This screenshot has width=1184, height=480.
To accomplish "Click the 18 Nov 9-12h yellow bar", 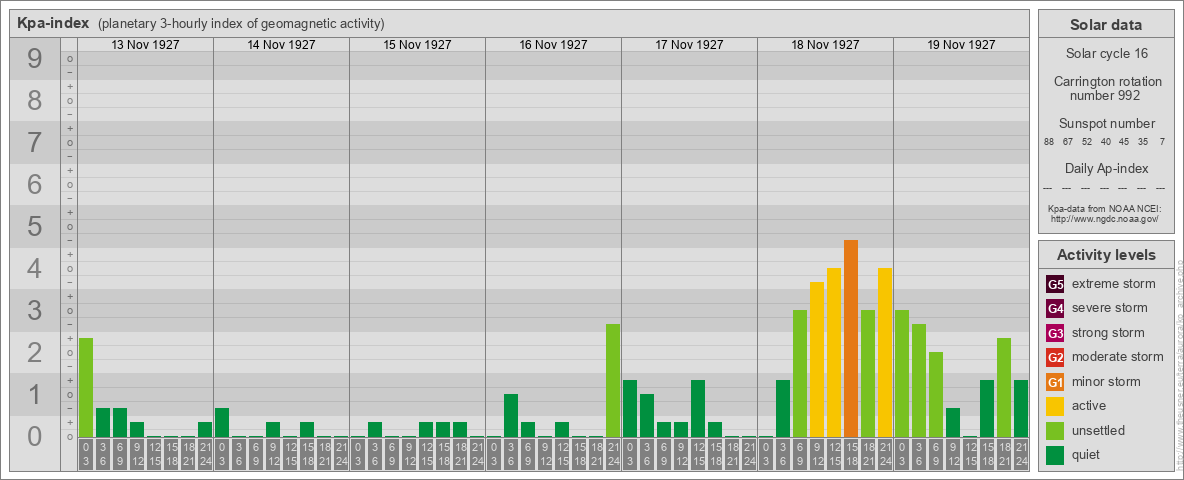I will pyautogui.click(x=817, y=360).
